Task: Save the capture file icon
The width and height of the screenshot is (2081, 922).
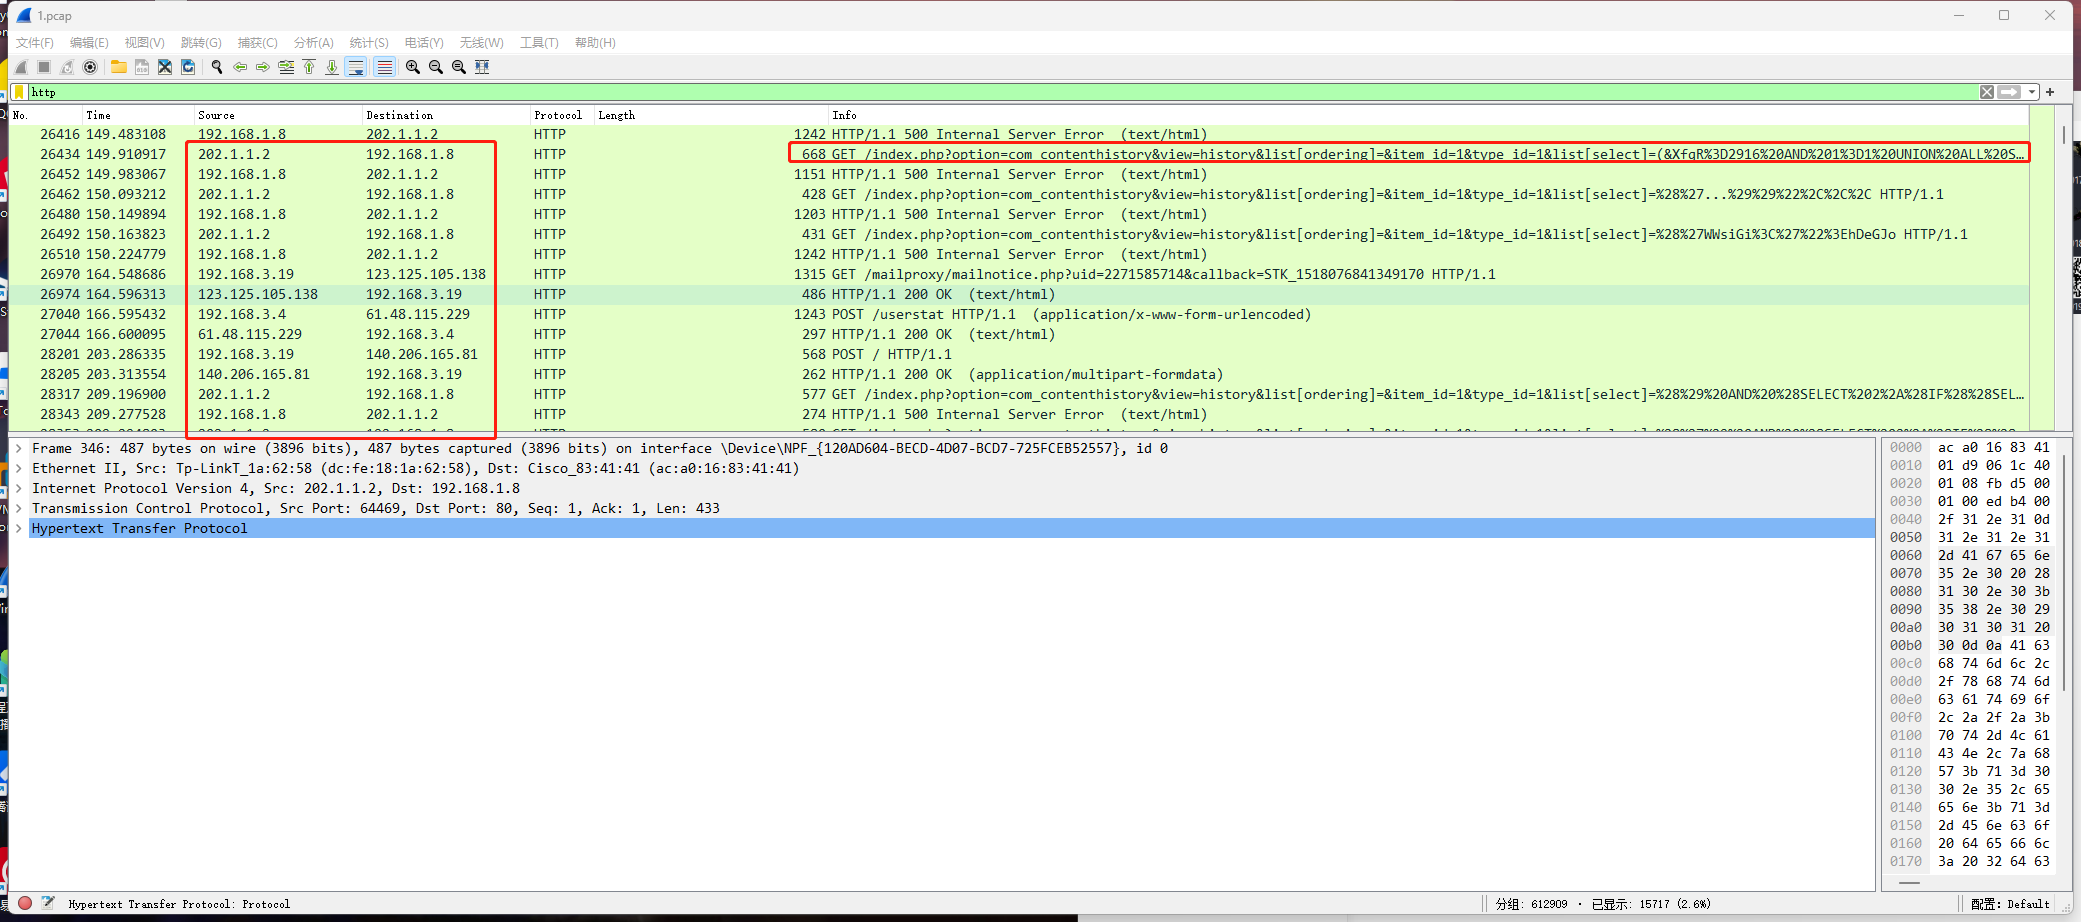Action: [x=142, y=67]
